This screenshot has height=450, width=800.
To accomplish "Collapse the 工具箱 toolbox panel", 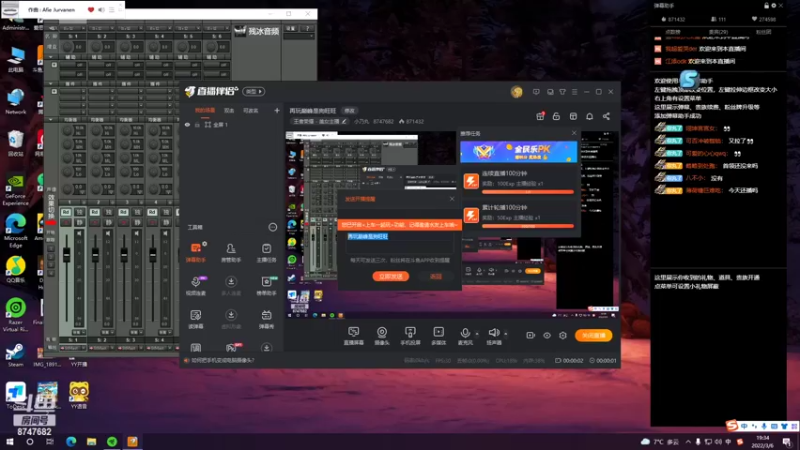I will [x=273, y=227].
